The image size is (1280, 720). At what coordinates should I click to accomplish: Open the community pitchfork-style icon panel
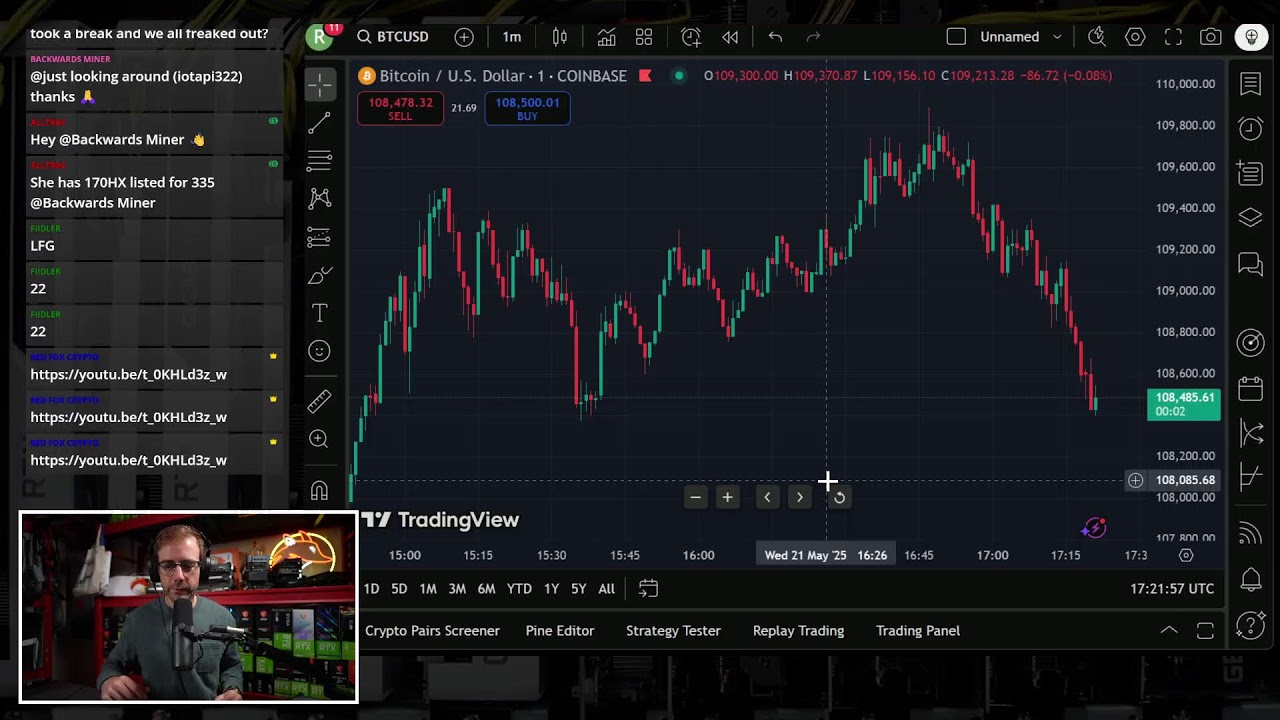(x=1251, y=433)
